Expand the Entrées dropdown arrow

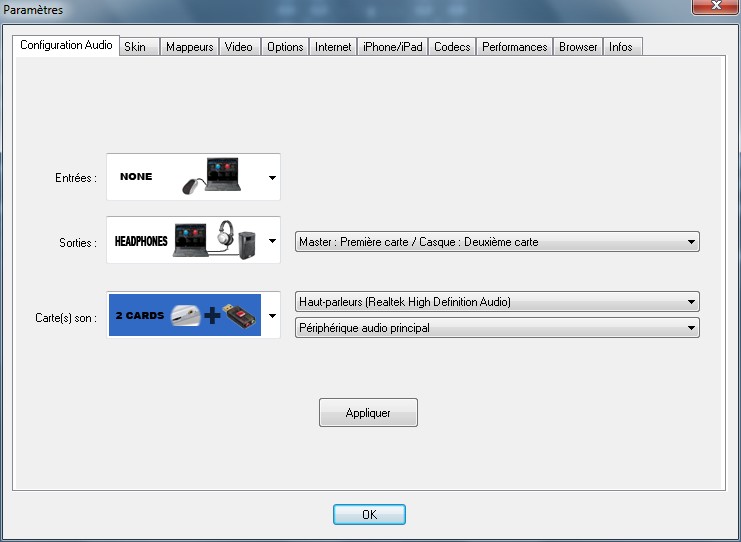pos(272,178)
